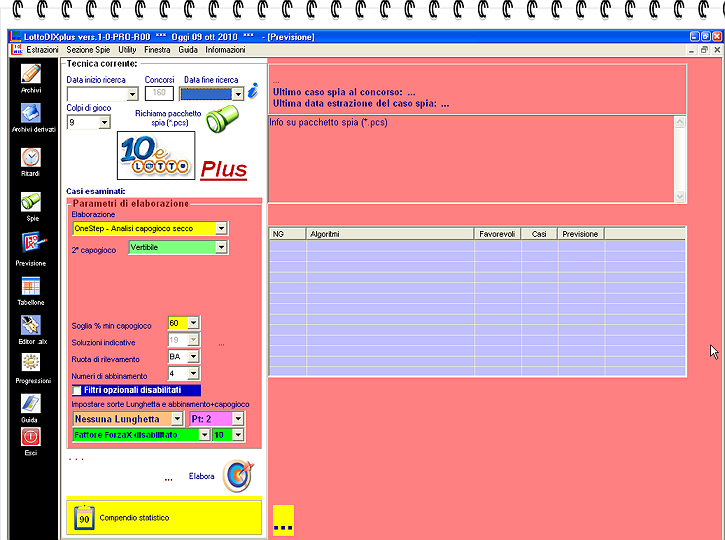This screenshot has width=725, height=540.
Task: Click the Richiama pacchetto spia label
Action: [168, 118]
